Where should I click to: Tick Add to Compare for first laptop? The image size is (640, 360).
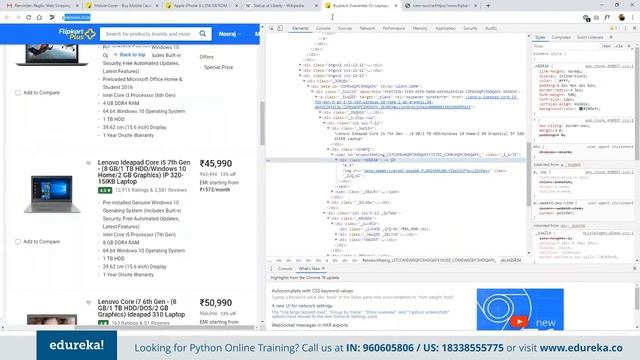pyautogui.click(x=18, y=93)
